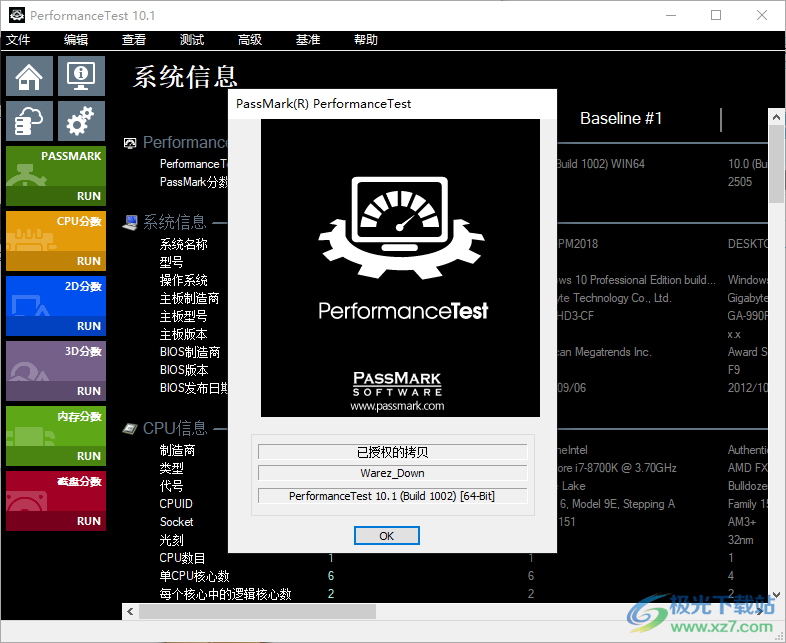Open the 高级 menu

pos(250,40)
